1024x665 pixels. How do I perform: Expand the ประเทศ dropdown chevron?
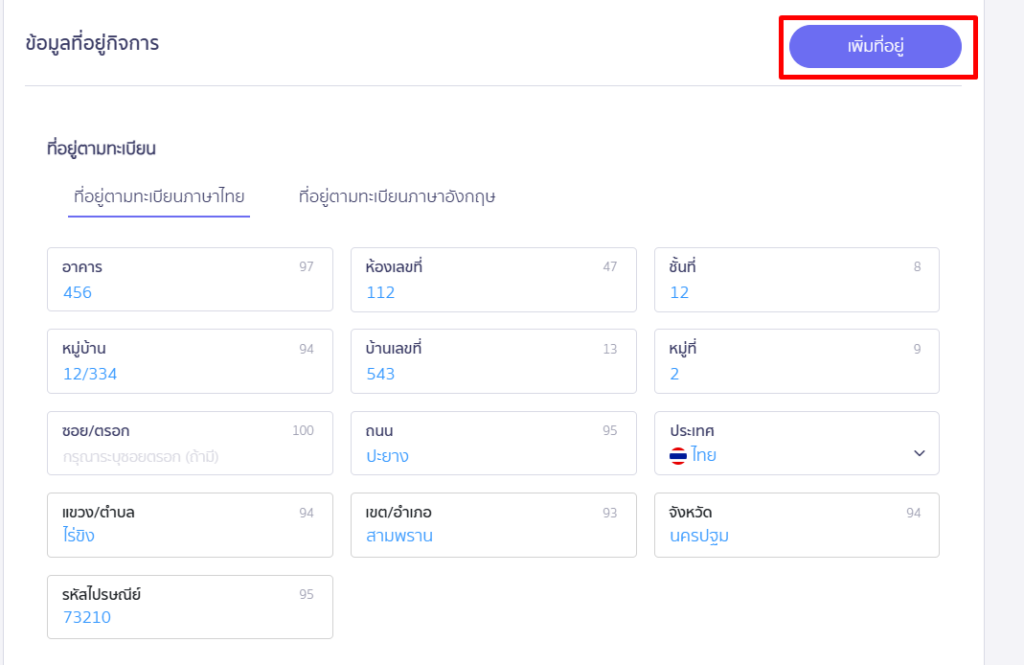919,454
